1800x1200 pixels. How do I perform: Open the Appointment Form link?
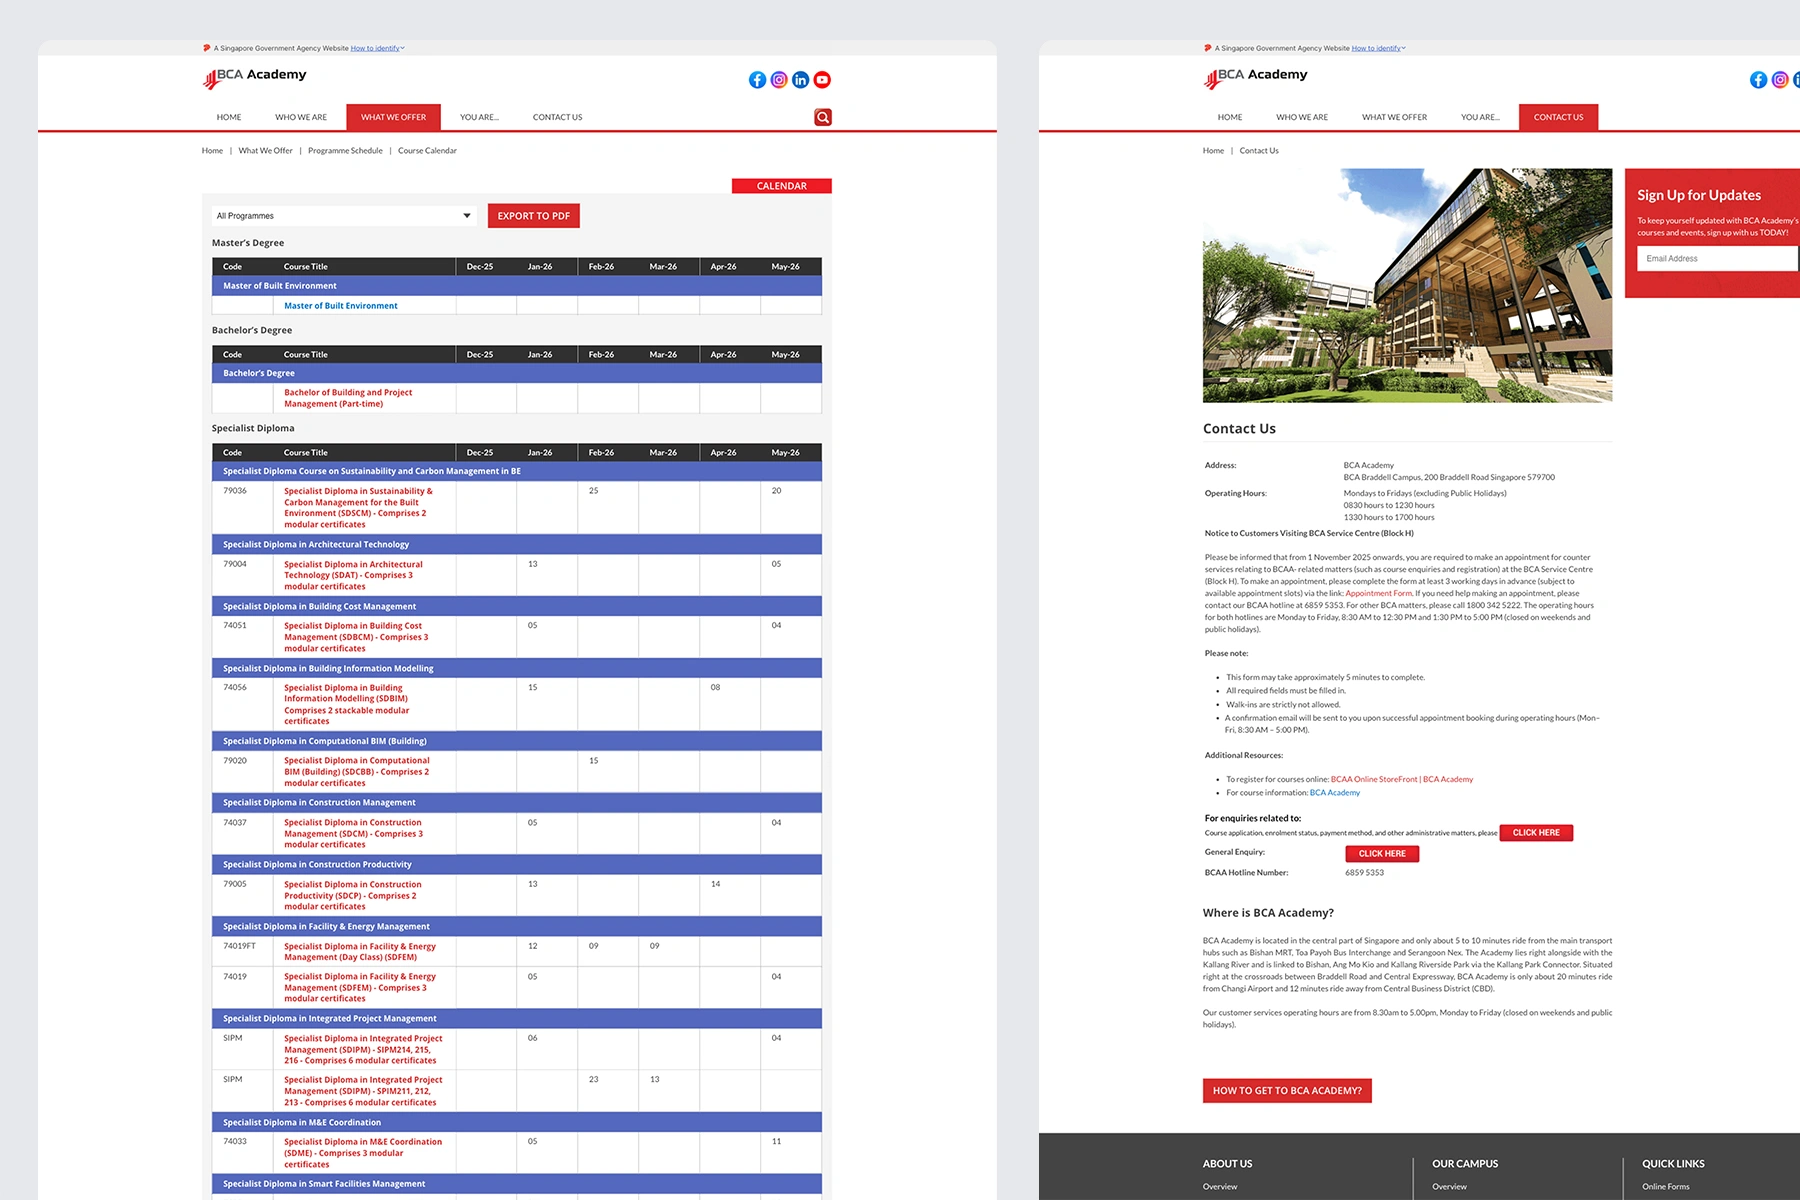click(x=1378, y=593)
